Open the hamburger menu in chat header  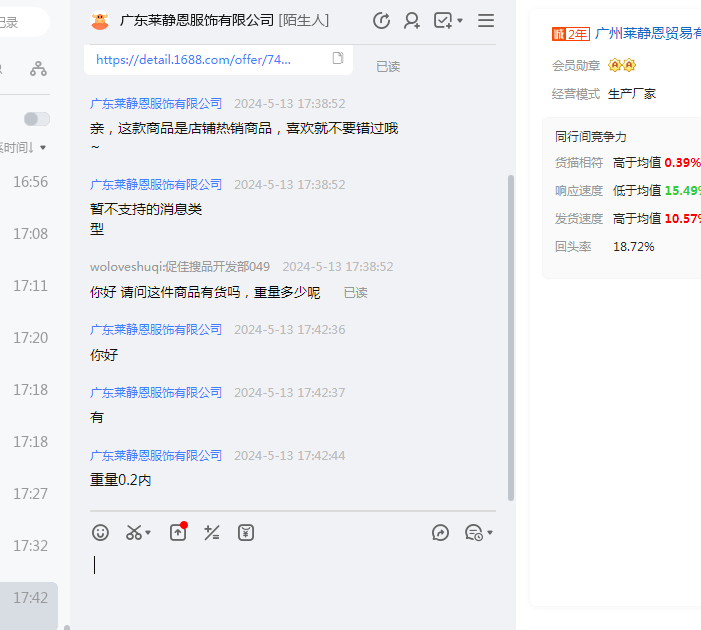(486, 21)
